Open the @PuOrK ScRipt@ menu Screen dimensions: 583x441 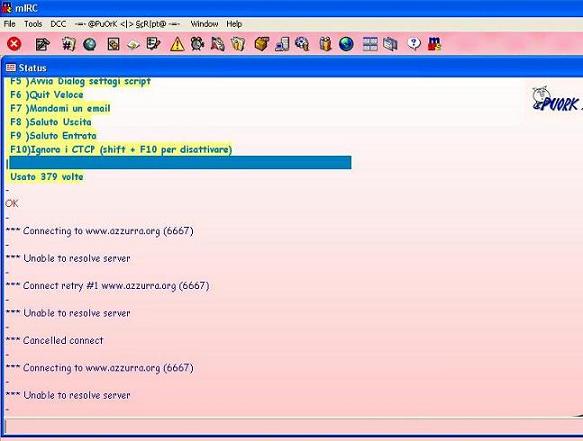tap(127, 24)
